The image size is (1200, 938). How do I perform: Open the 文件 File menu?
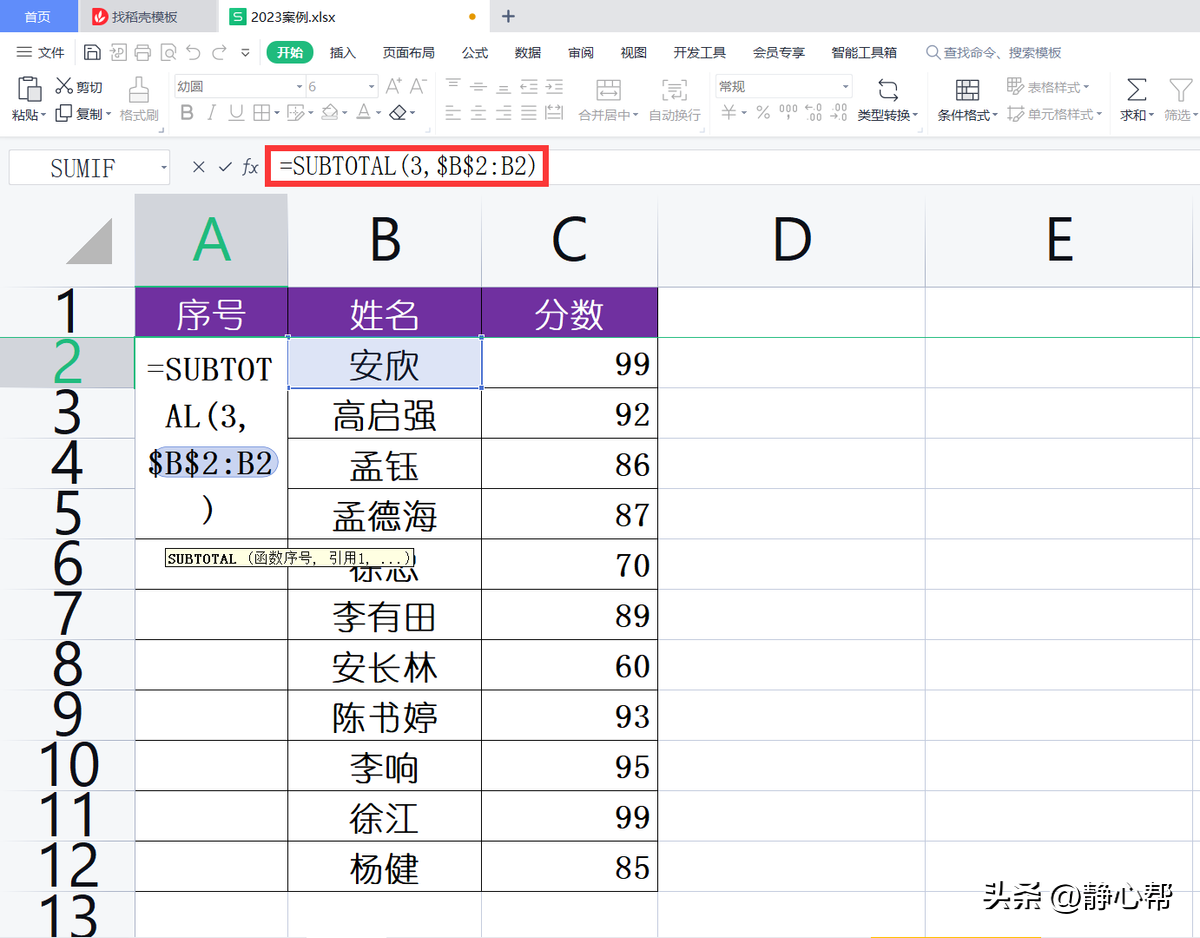tap(40, 52)
